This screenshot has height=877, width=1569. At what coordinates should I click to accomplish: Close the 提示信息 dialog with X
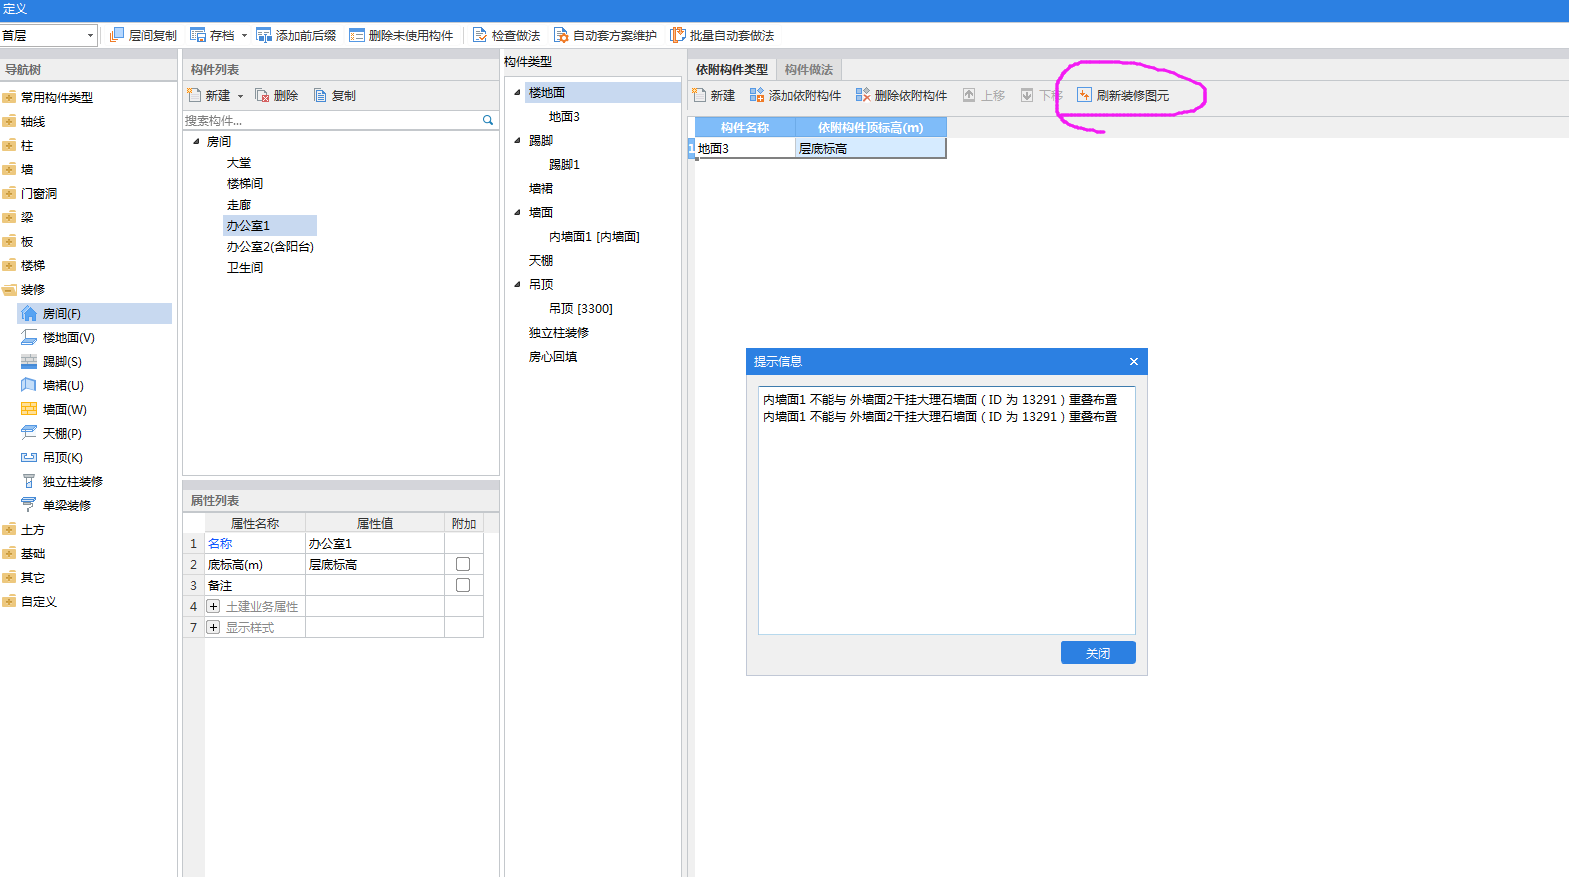tap(1133, 361)
